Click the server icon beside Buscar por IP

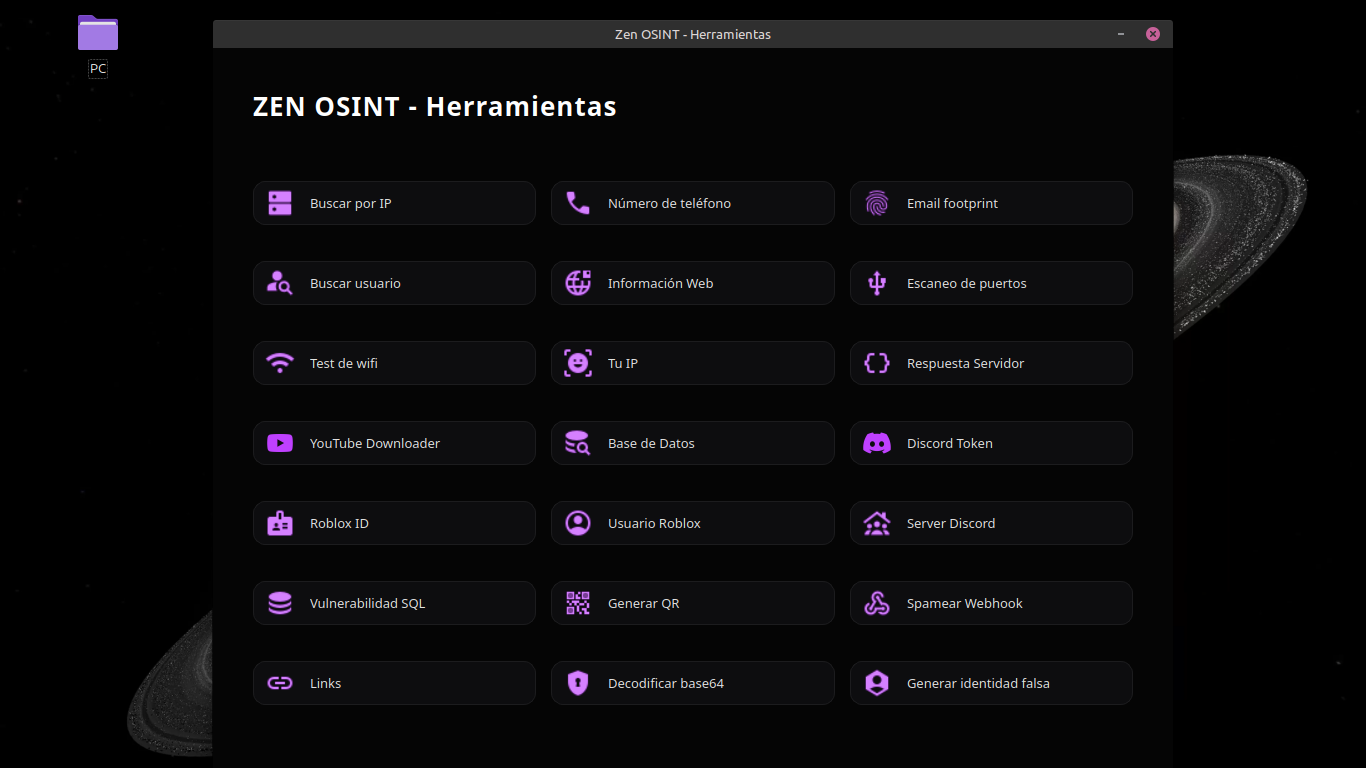click(x=280, y=203)
